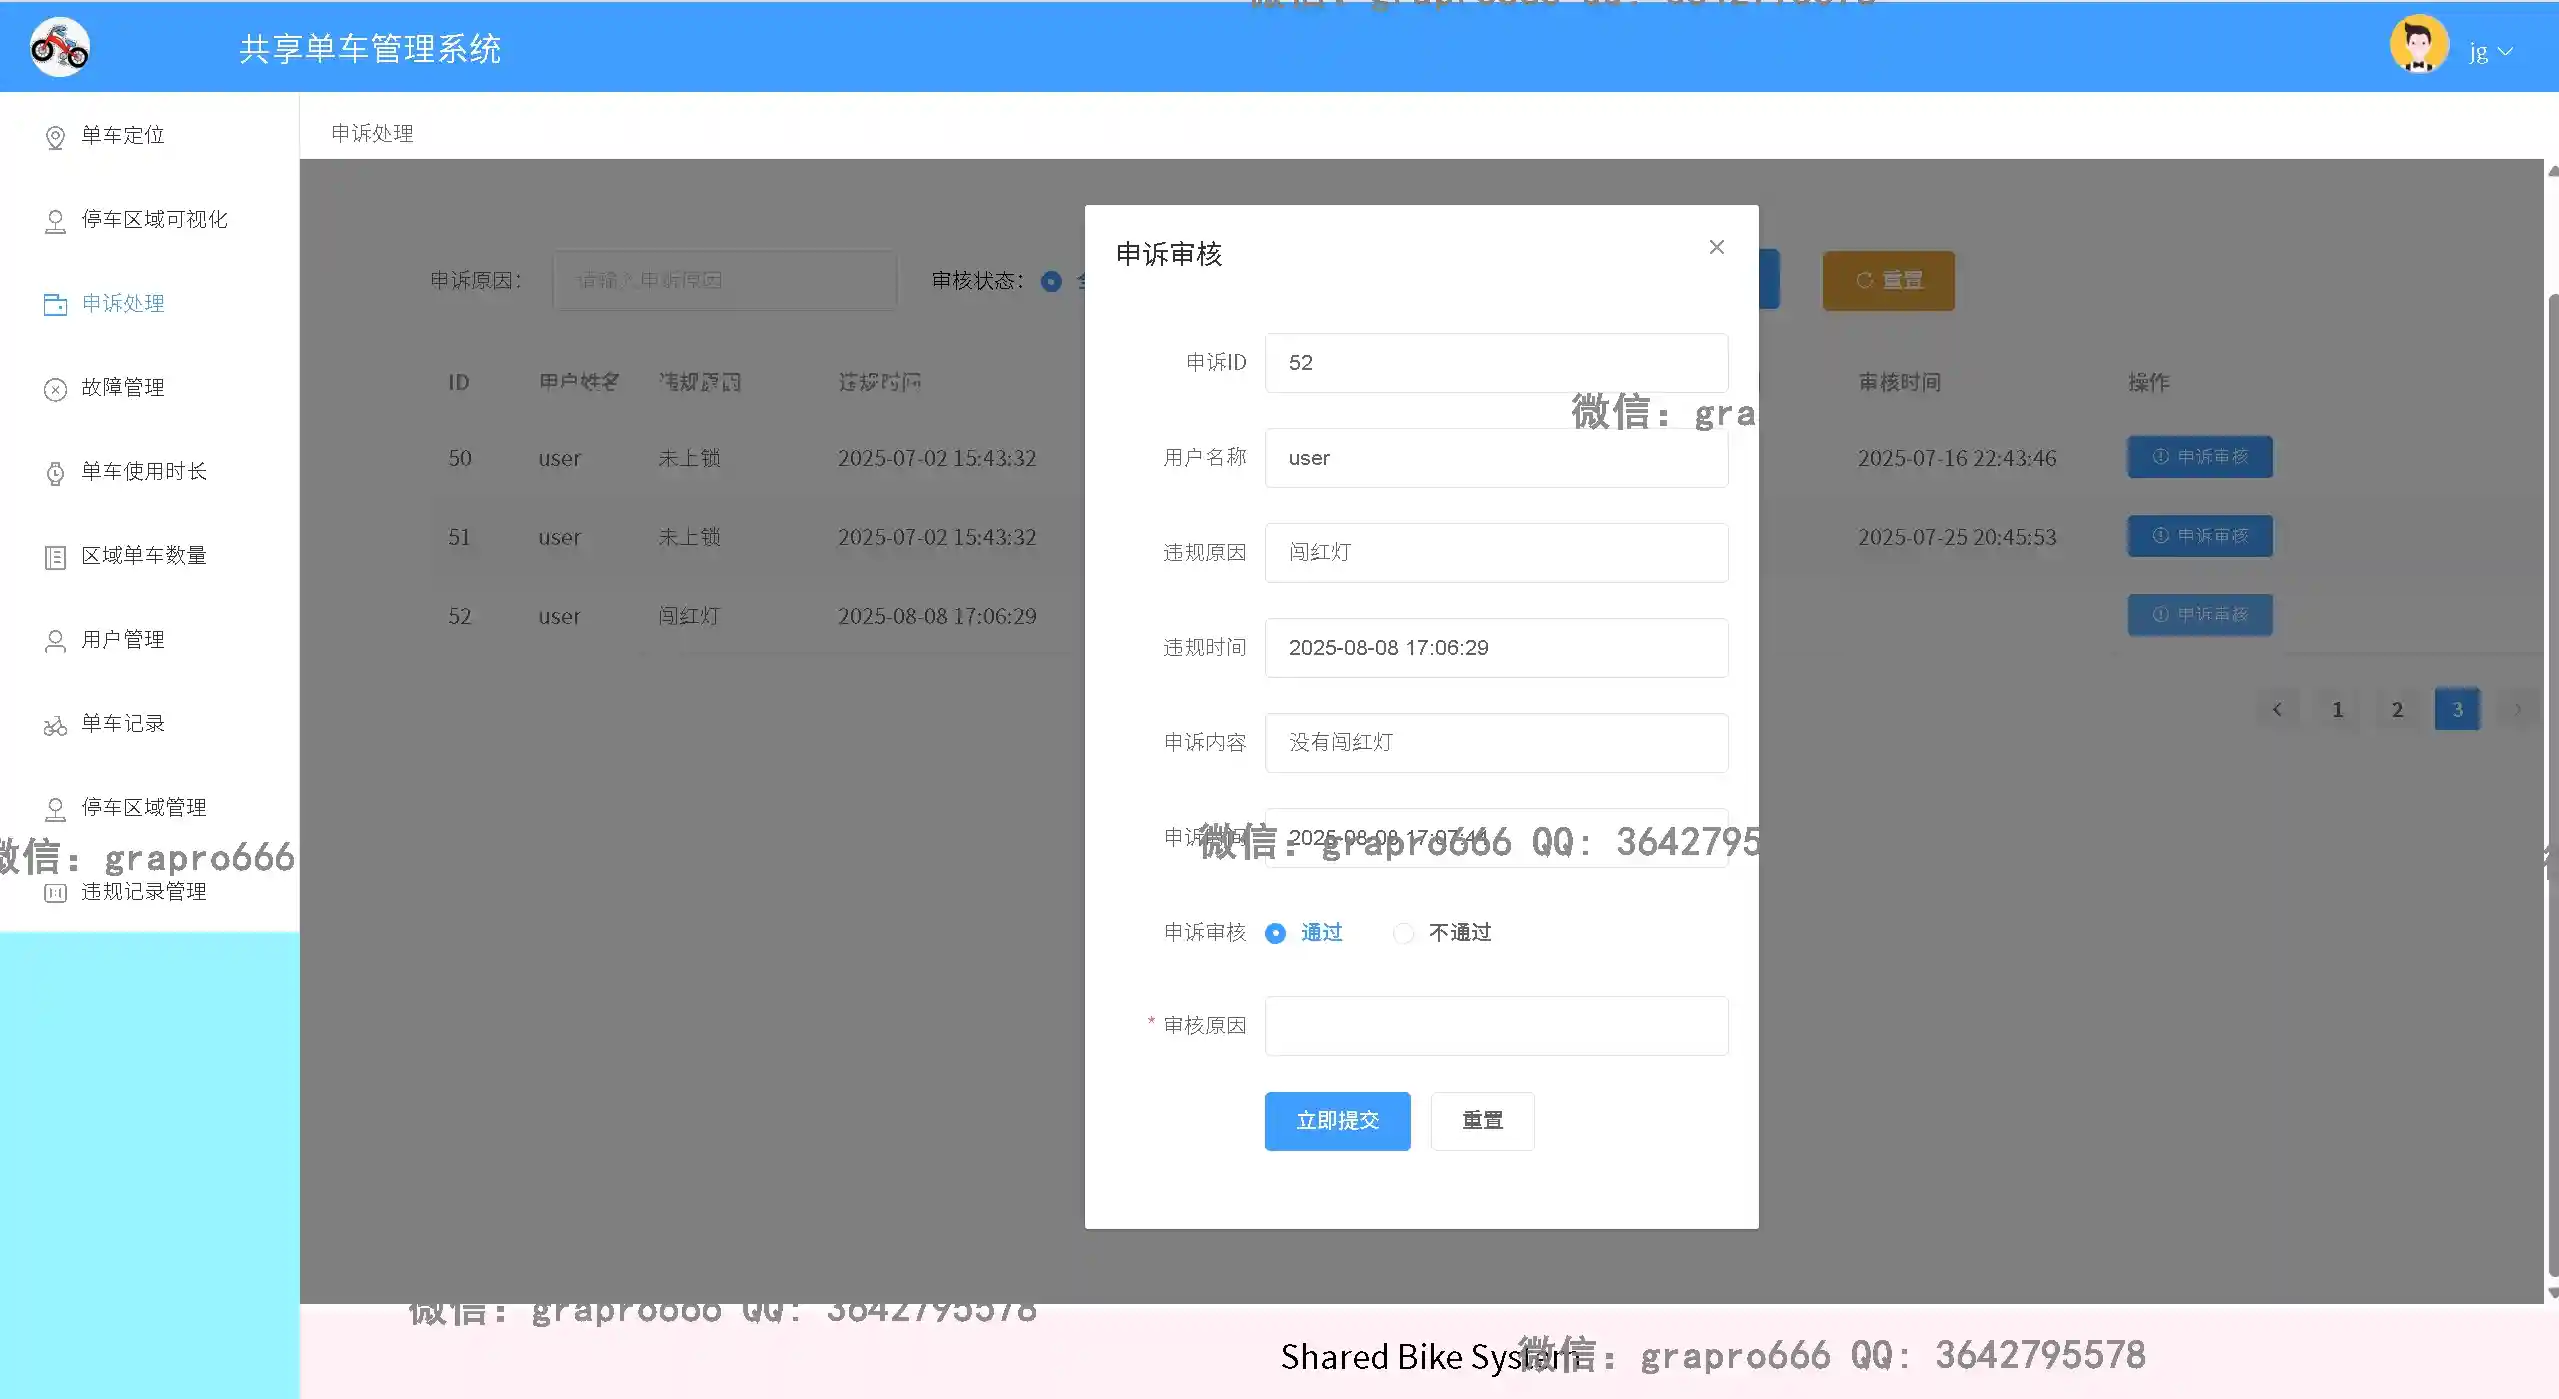This screenshot has width=2559, height=1399.
Task: Click the 重置 button in dialog
Action: (x=1481, y=1120)
